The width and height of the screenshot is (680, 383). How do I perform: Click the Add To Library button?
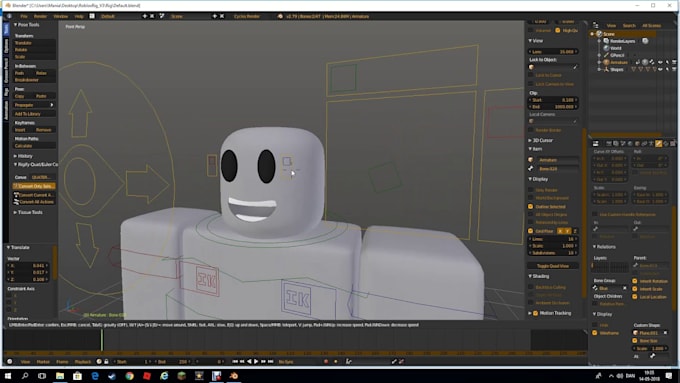pos(34,114)
